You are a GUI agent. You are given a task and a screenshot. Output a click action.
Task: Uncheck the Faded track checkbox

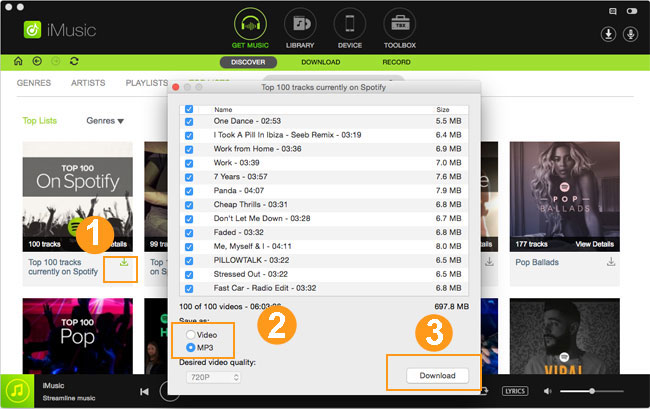pos(189,233)
